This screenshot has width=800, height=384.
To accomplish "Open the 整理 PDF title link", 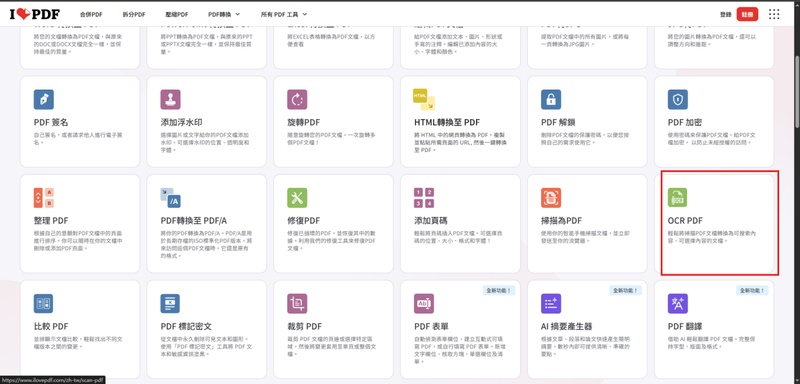I will pos(51,221).
